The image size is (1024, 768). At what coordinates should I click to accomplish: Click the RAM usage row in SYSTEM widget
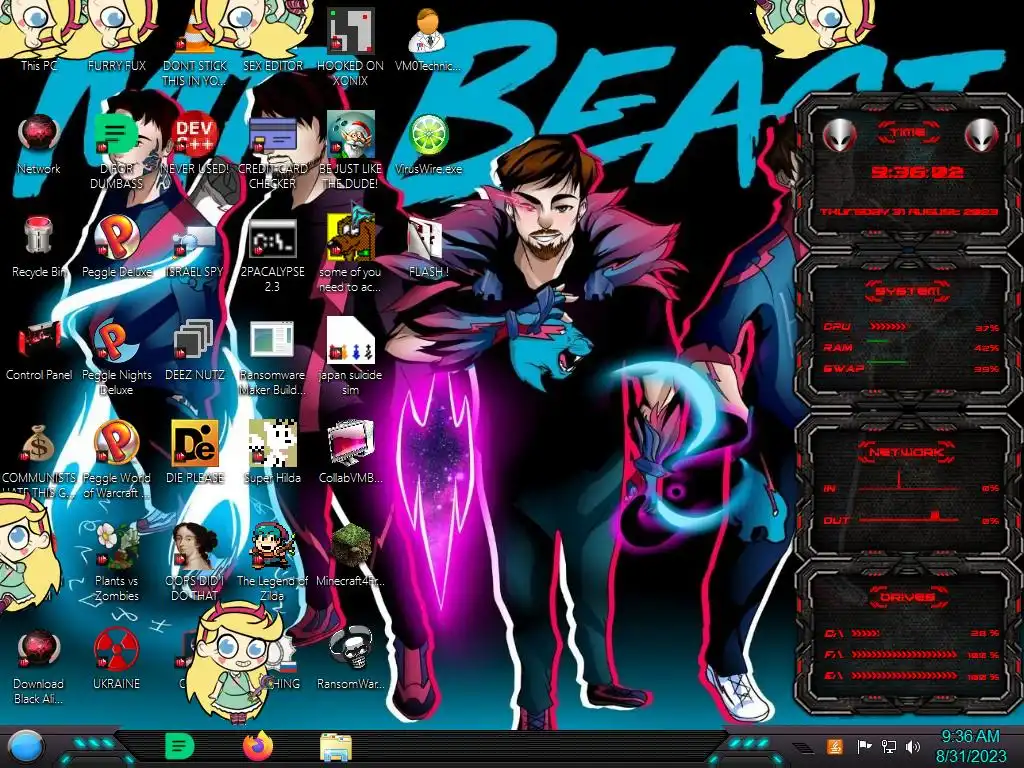click(912, 347)
